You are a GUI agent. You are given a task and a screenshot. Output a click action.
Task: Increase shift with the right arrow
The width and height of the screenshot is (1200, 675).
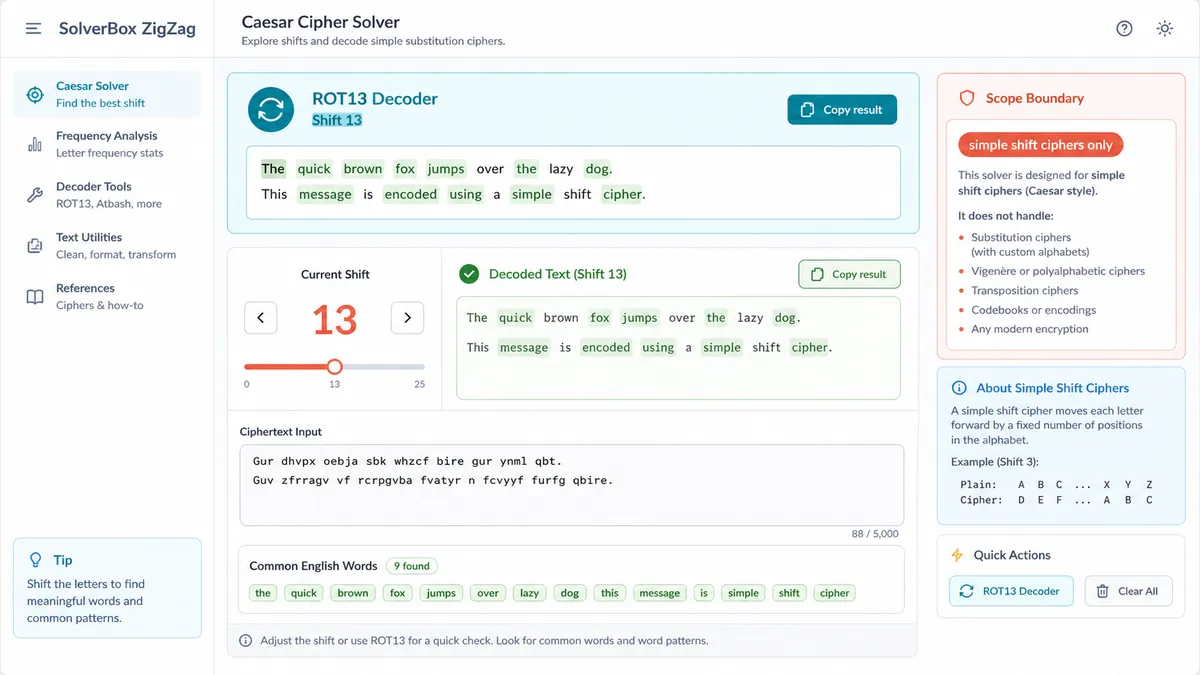pyautogui.click(x=407, y=318)
